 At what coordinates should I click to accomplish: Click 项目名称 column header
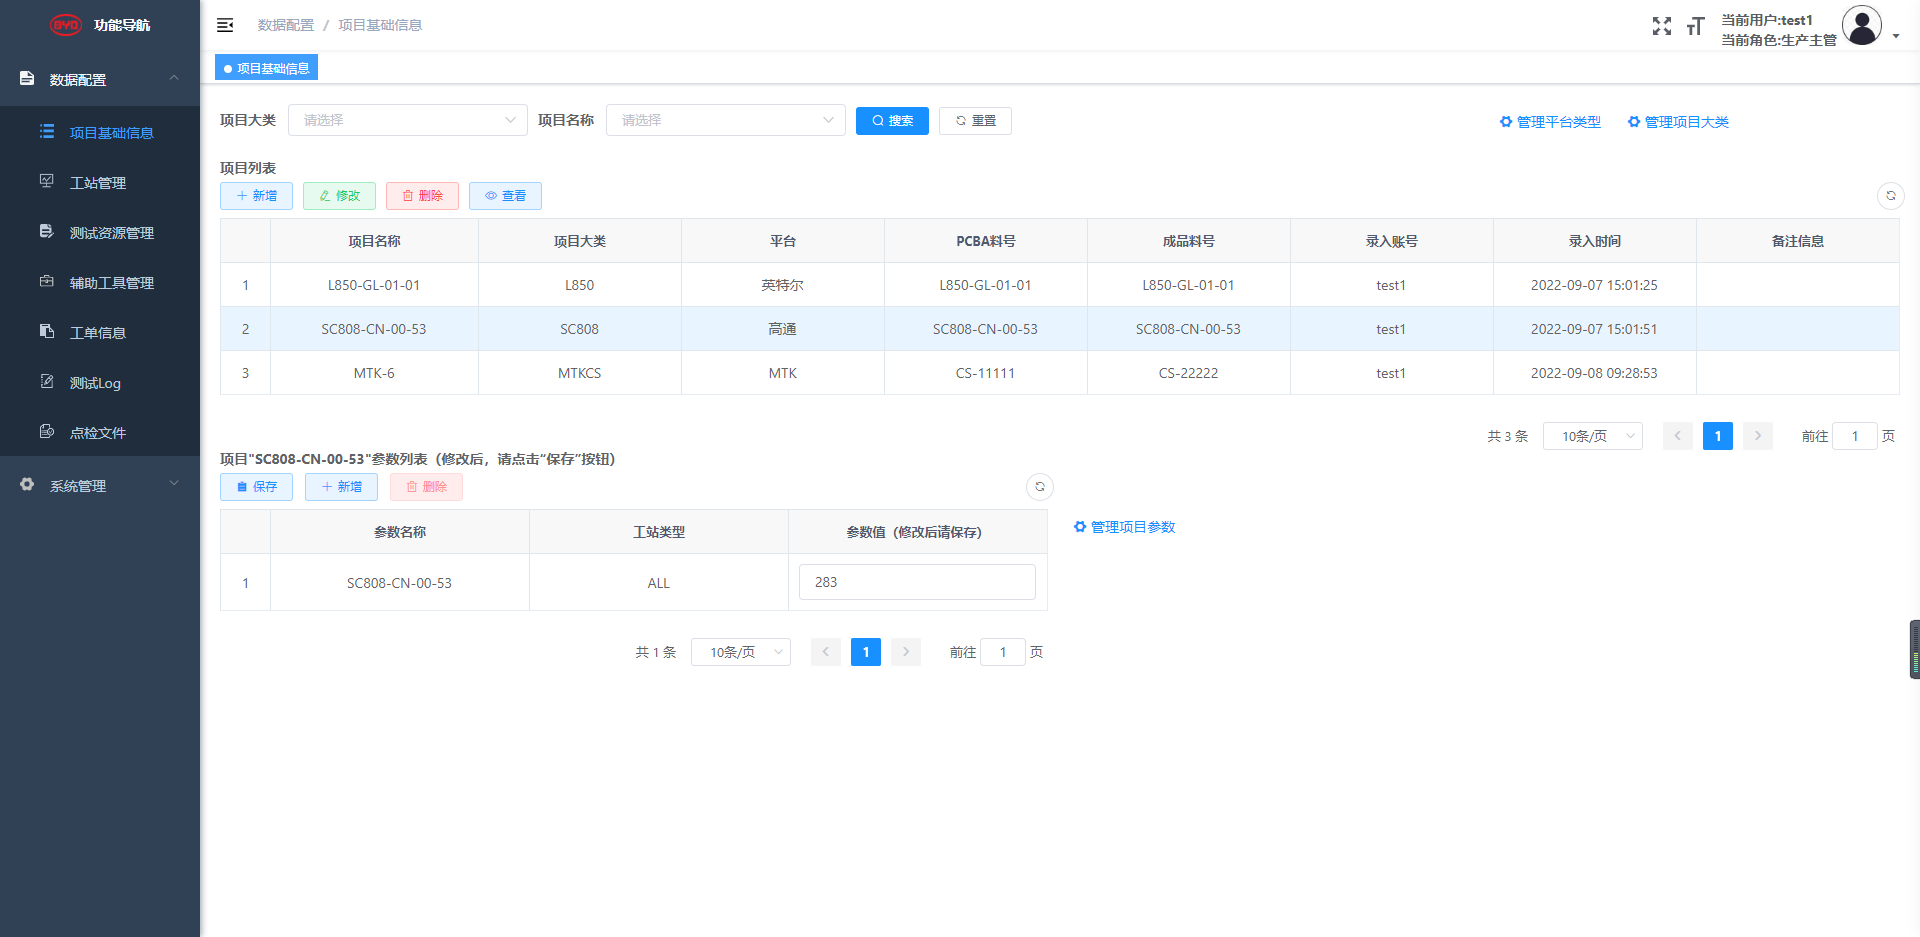(374, 241)
